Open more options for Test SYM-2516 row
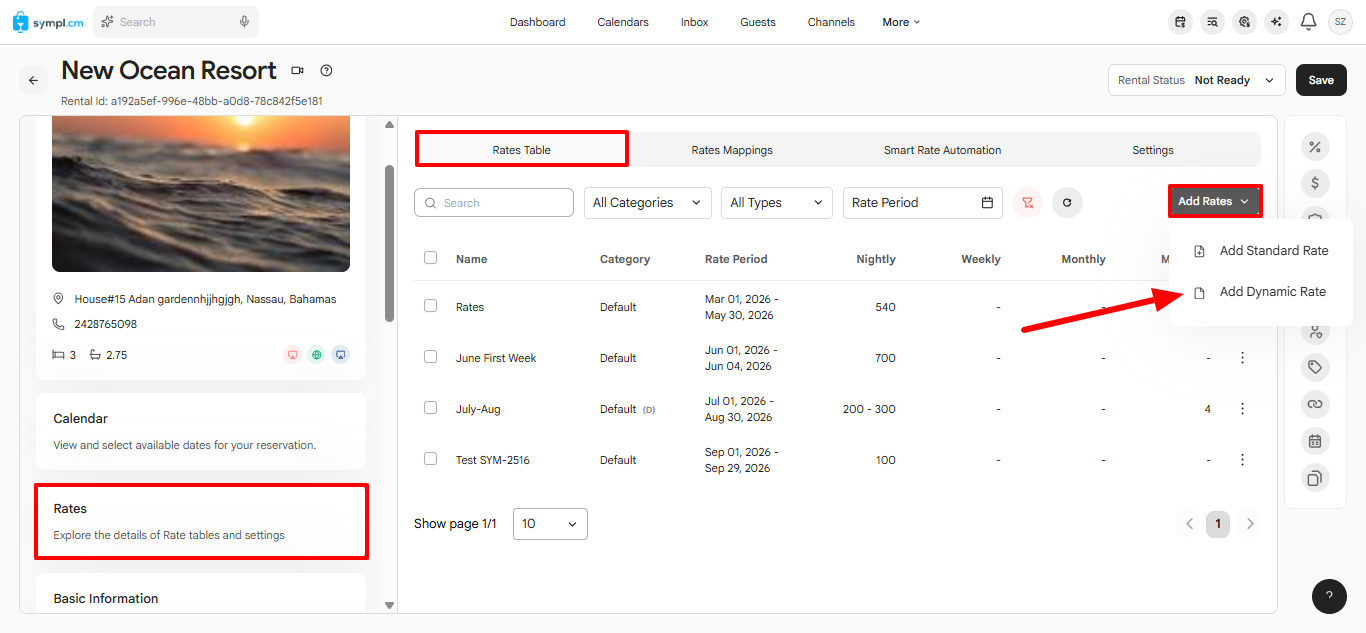Screen dimensions: 1366x633 coord(1243,459)
